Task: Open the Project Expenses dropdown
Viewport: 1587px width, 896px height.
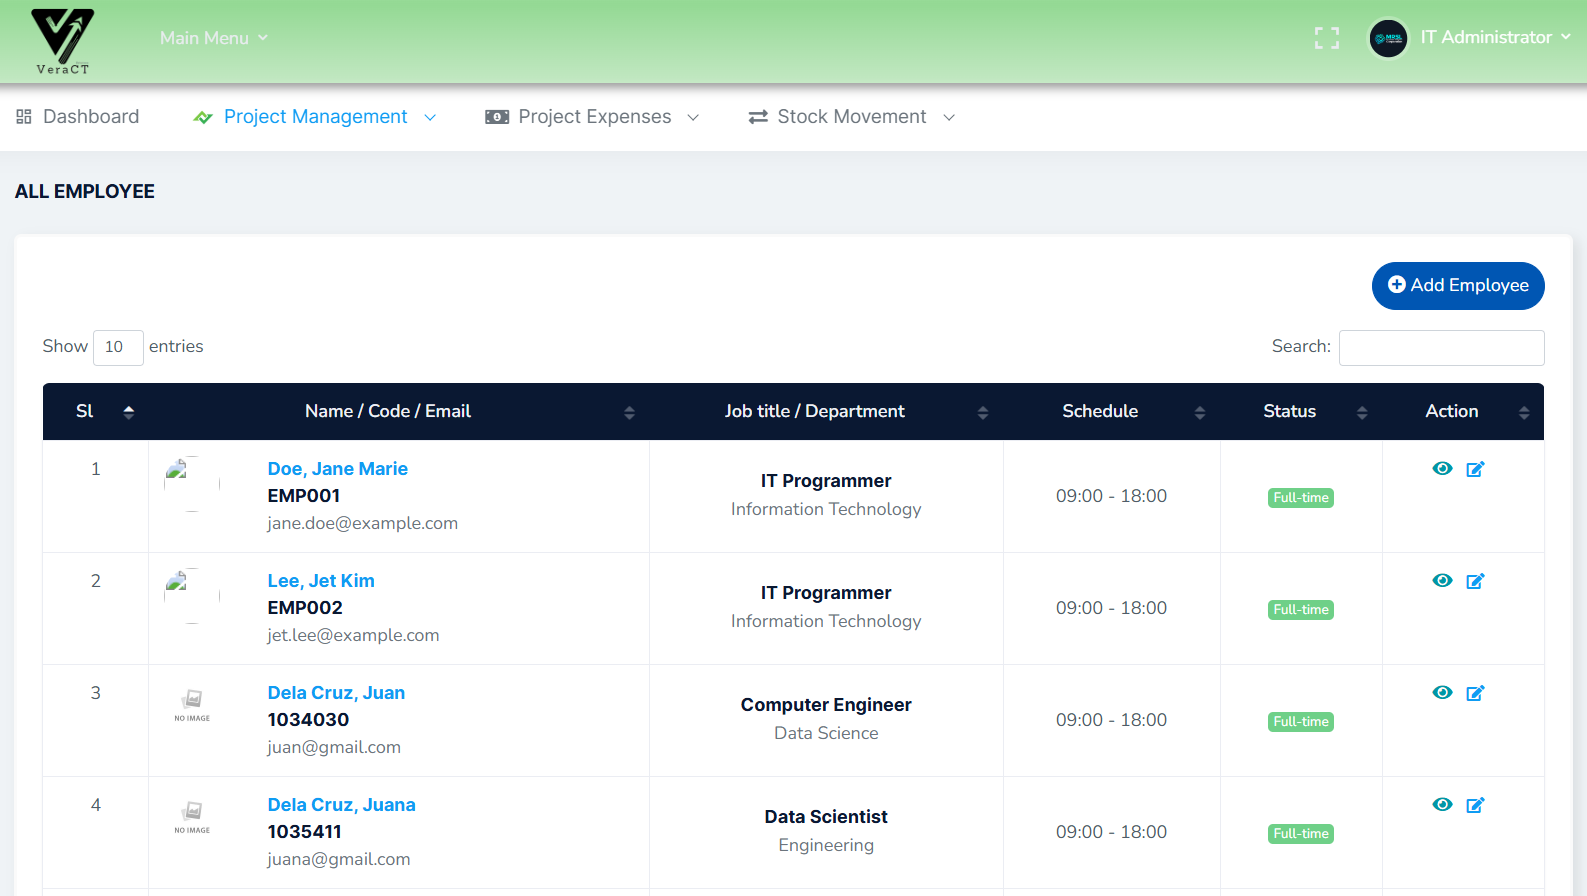Action: coord(592,117)
